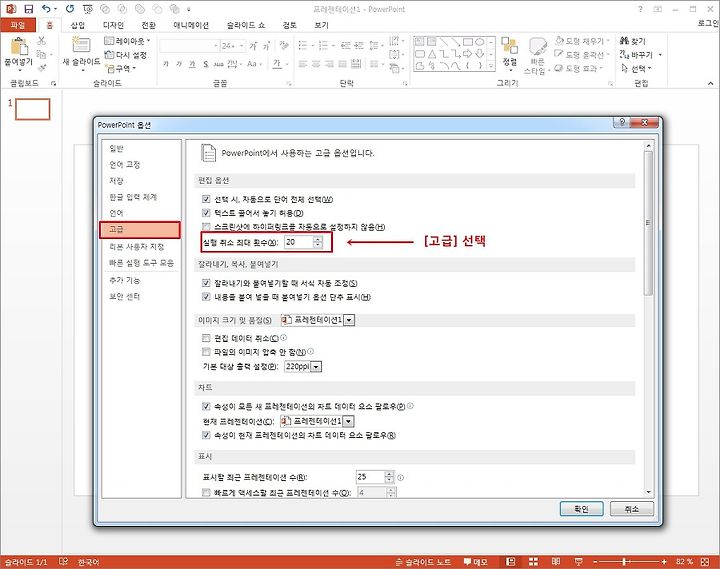Expand the shapes gallery More arrow
The height and width of the screenshot is (569, 720).
[x=491, y=66]
